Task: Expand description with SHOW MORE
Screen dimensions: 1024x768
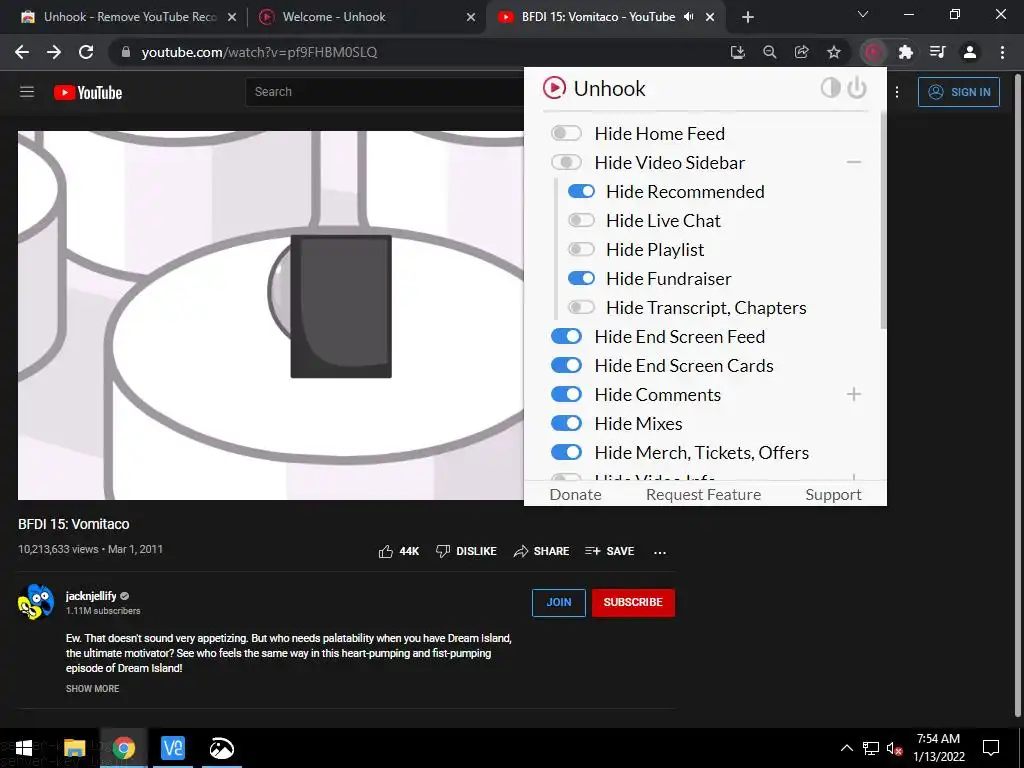Action: coord(92,688)
